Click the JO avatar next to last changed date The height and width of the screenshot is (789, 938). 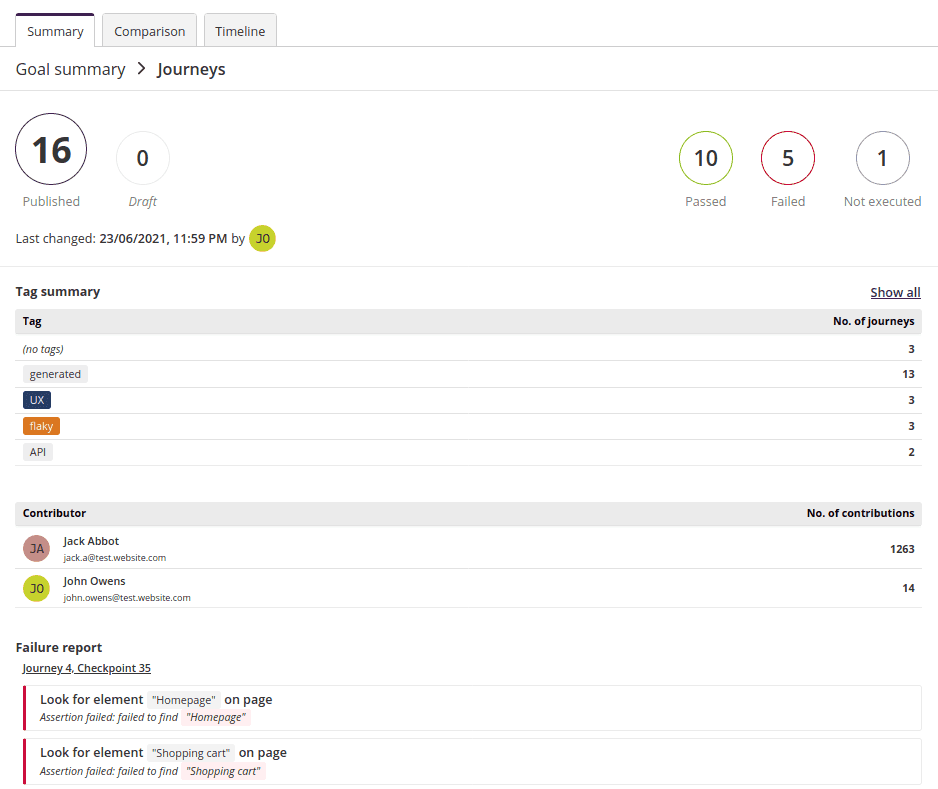click(x=262, y=239)
